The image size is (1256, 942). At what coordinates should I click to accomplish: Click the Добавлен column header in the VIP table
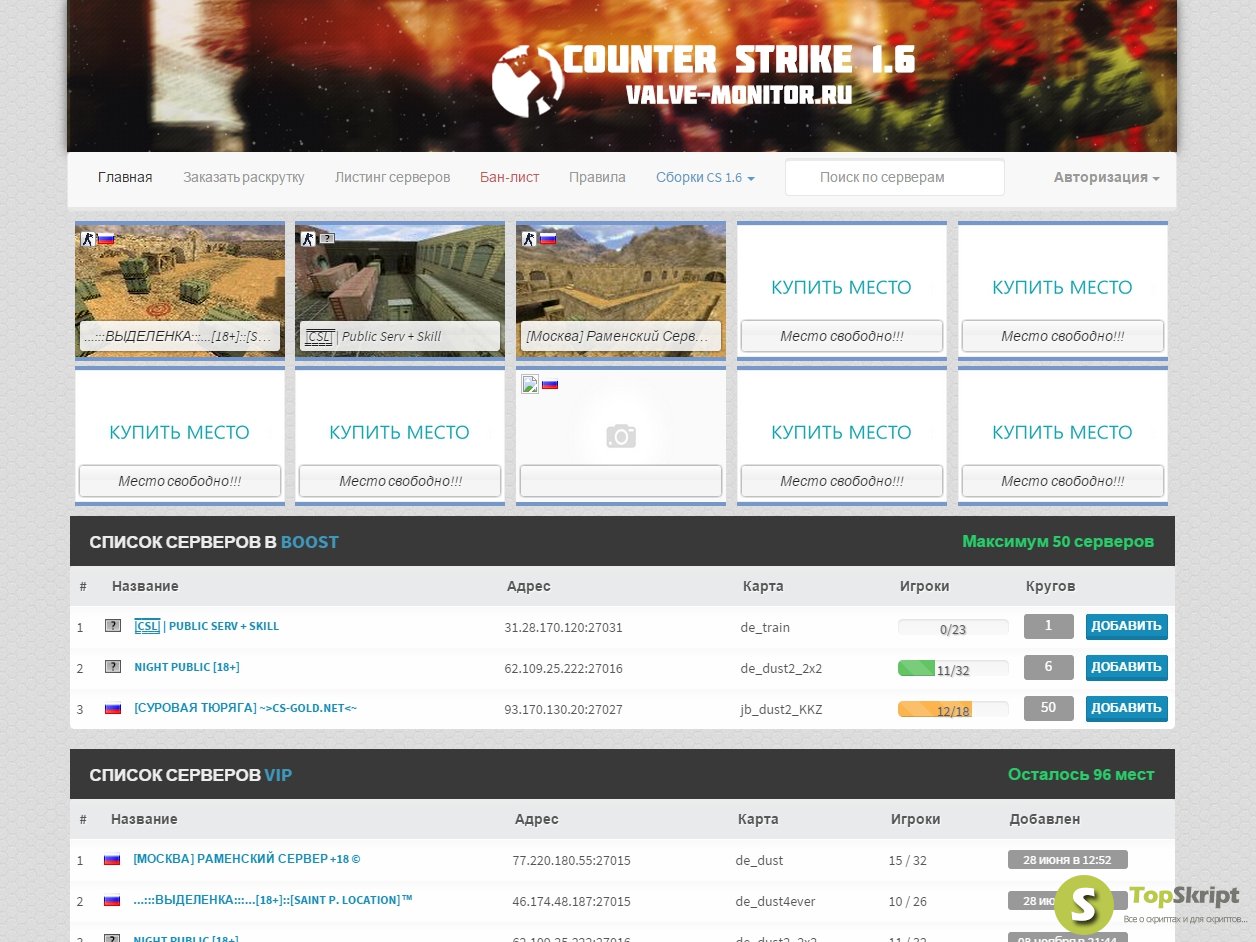1045,819
